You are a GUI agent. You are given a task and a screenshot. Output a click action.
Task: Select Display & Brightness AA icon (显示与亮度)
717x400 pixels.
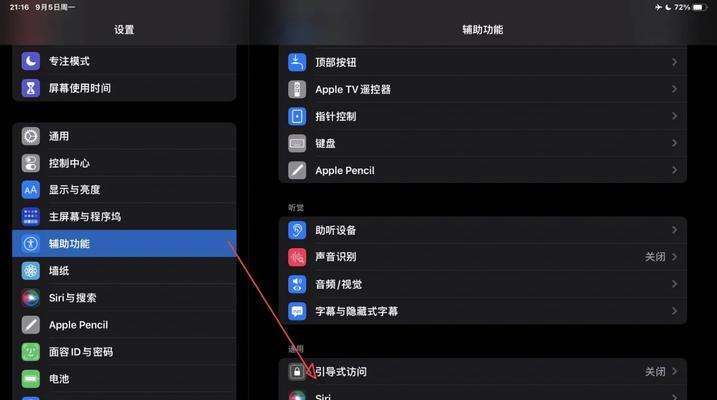coord(31,190)
